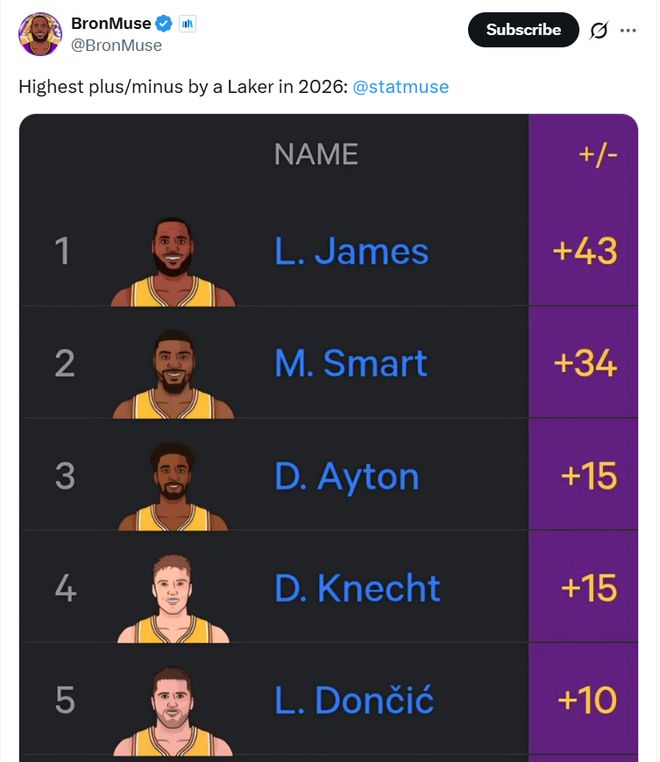Click the affiliate badge next to BronMuse
The height and width of the screenshot is (762, 660).
(x=187, y=23)
